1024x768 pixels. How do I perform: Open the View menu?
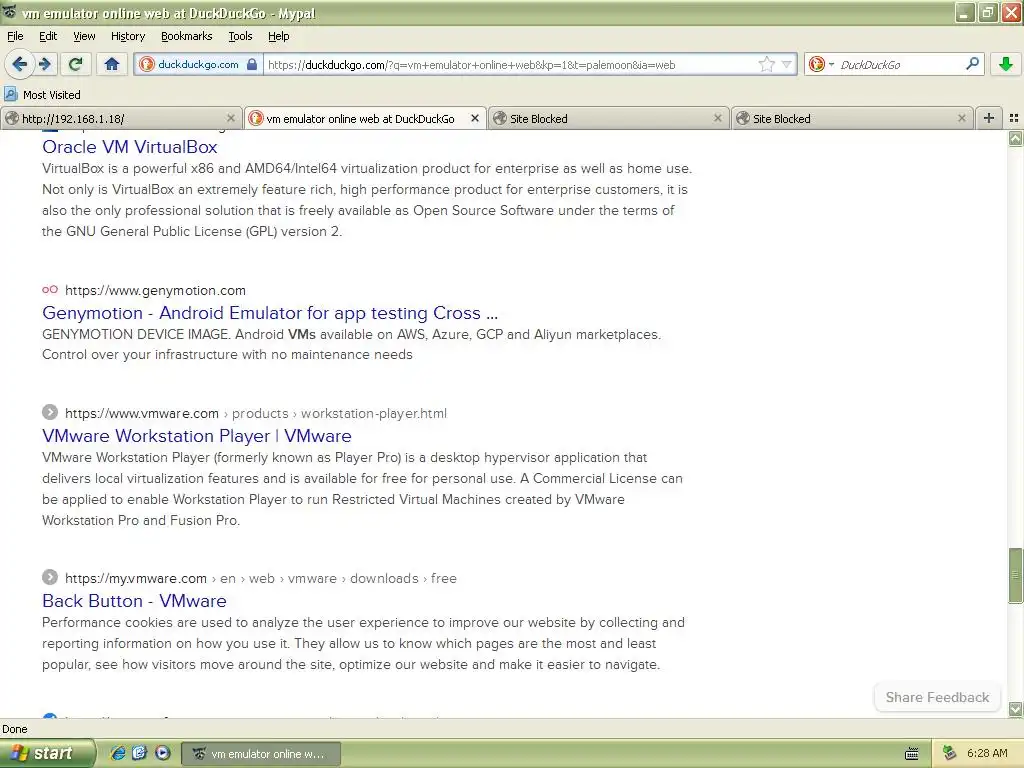point(84,36)
